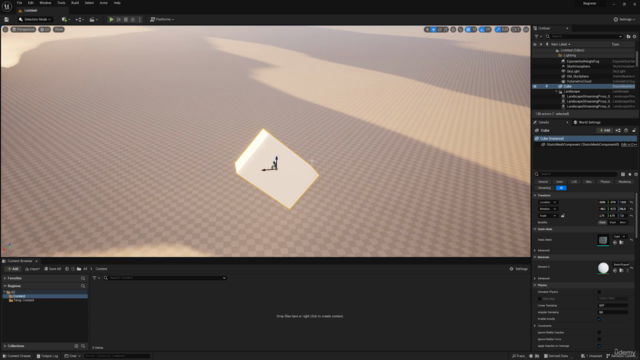Toggle viewport grid snapping icon
This screenshot has height=360, width=640.
point(468,29)
